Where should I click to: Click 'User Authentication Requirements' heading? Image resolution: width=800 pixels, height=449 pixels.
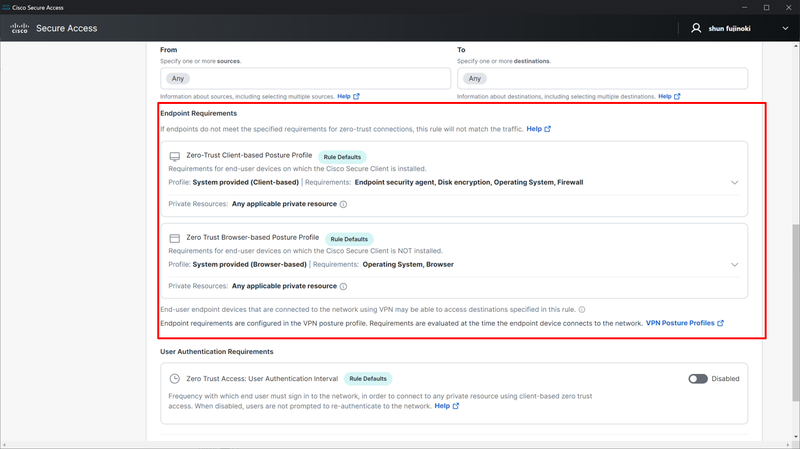(217, 352)
